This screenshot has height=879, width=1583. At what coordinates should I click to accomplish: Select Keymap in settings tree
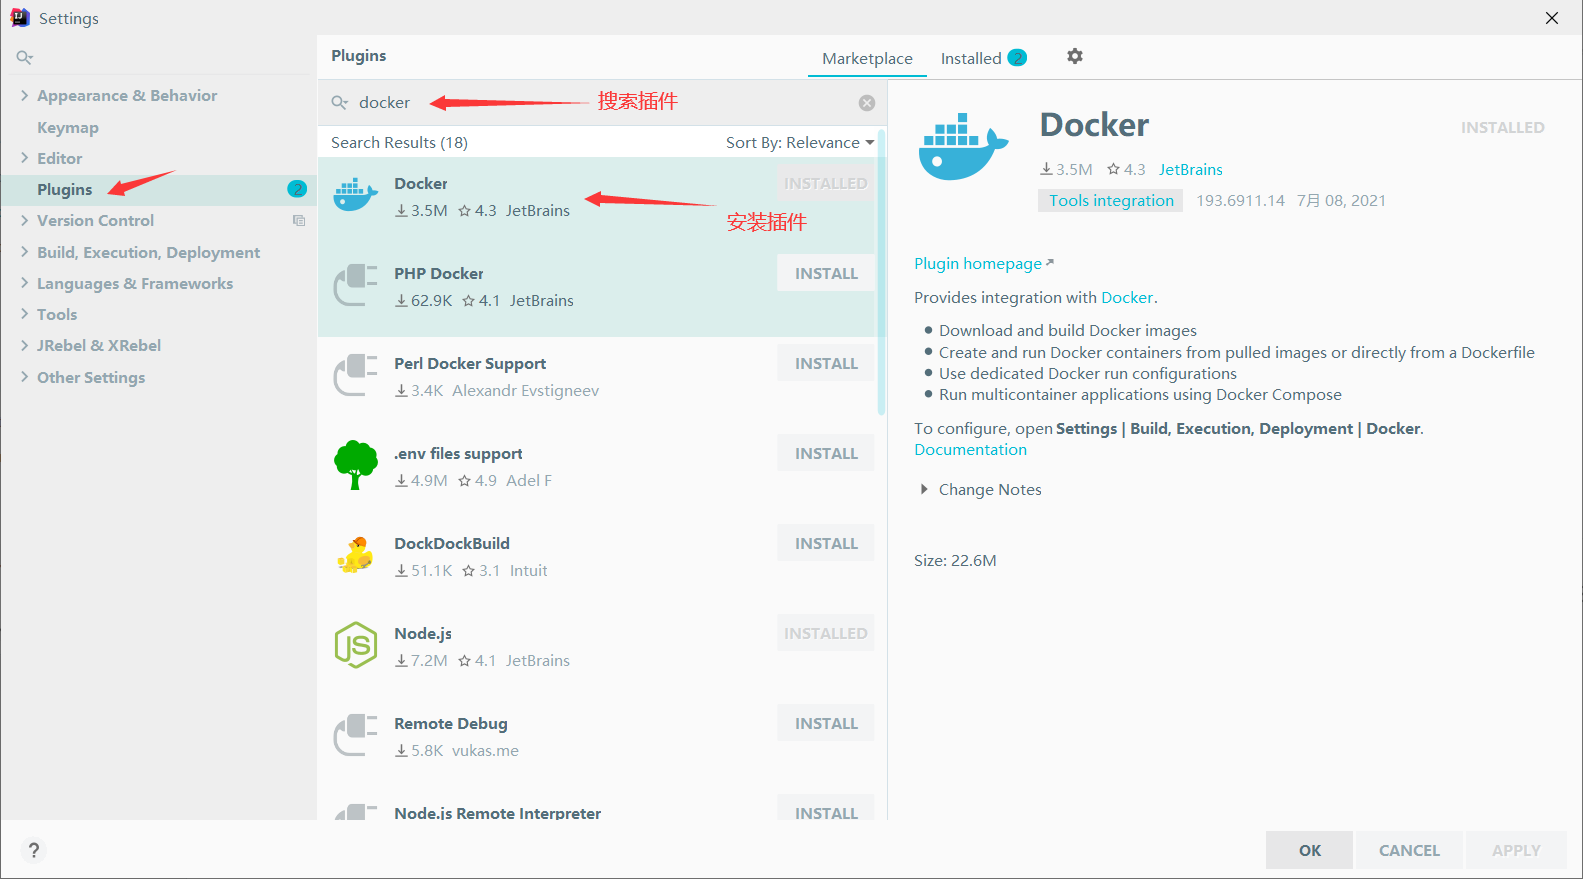click(x=68, y=127)
